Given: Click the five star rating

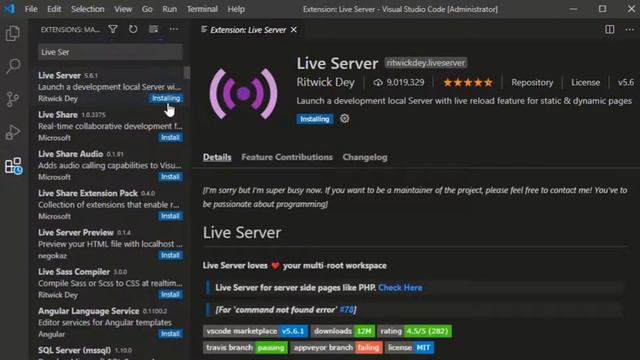Looking at the screenshot, I should tap(468, 82).
